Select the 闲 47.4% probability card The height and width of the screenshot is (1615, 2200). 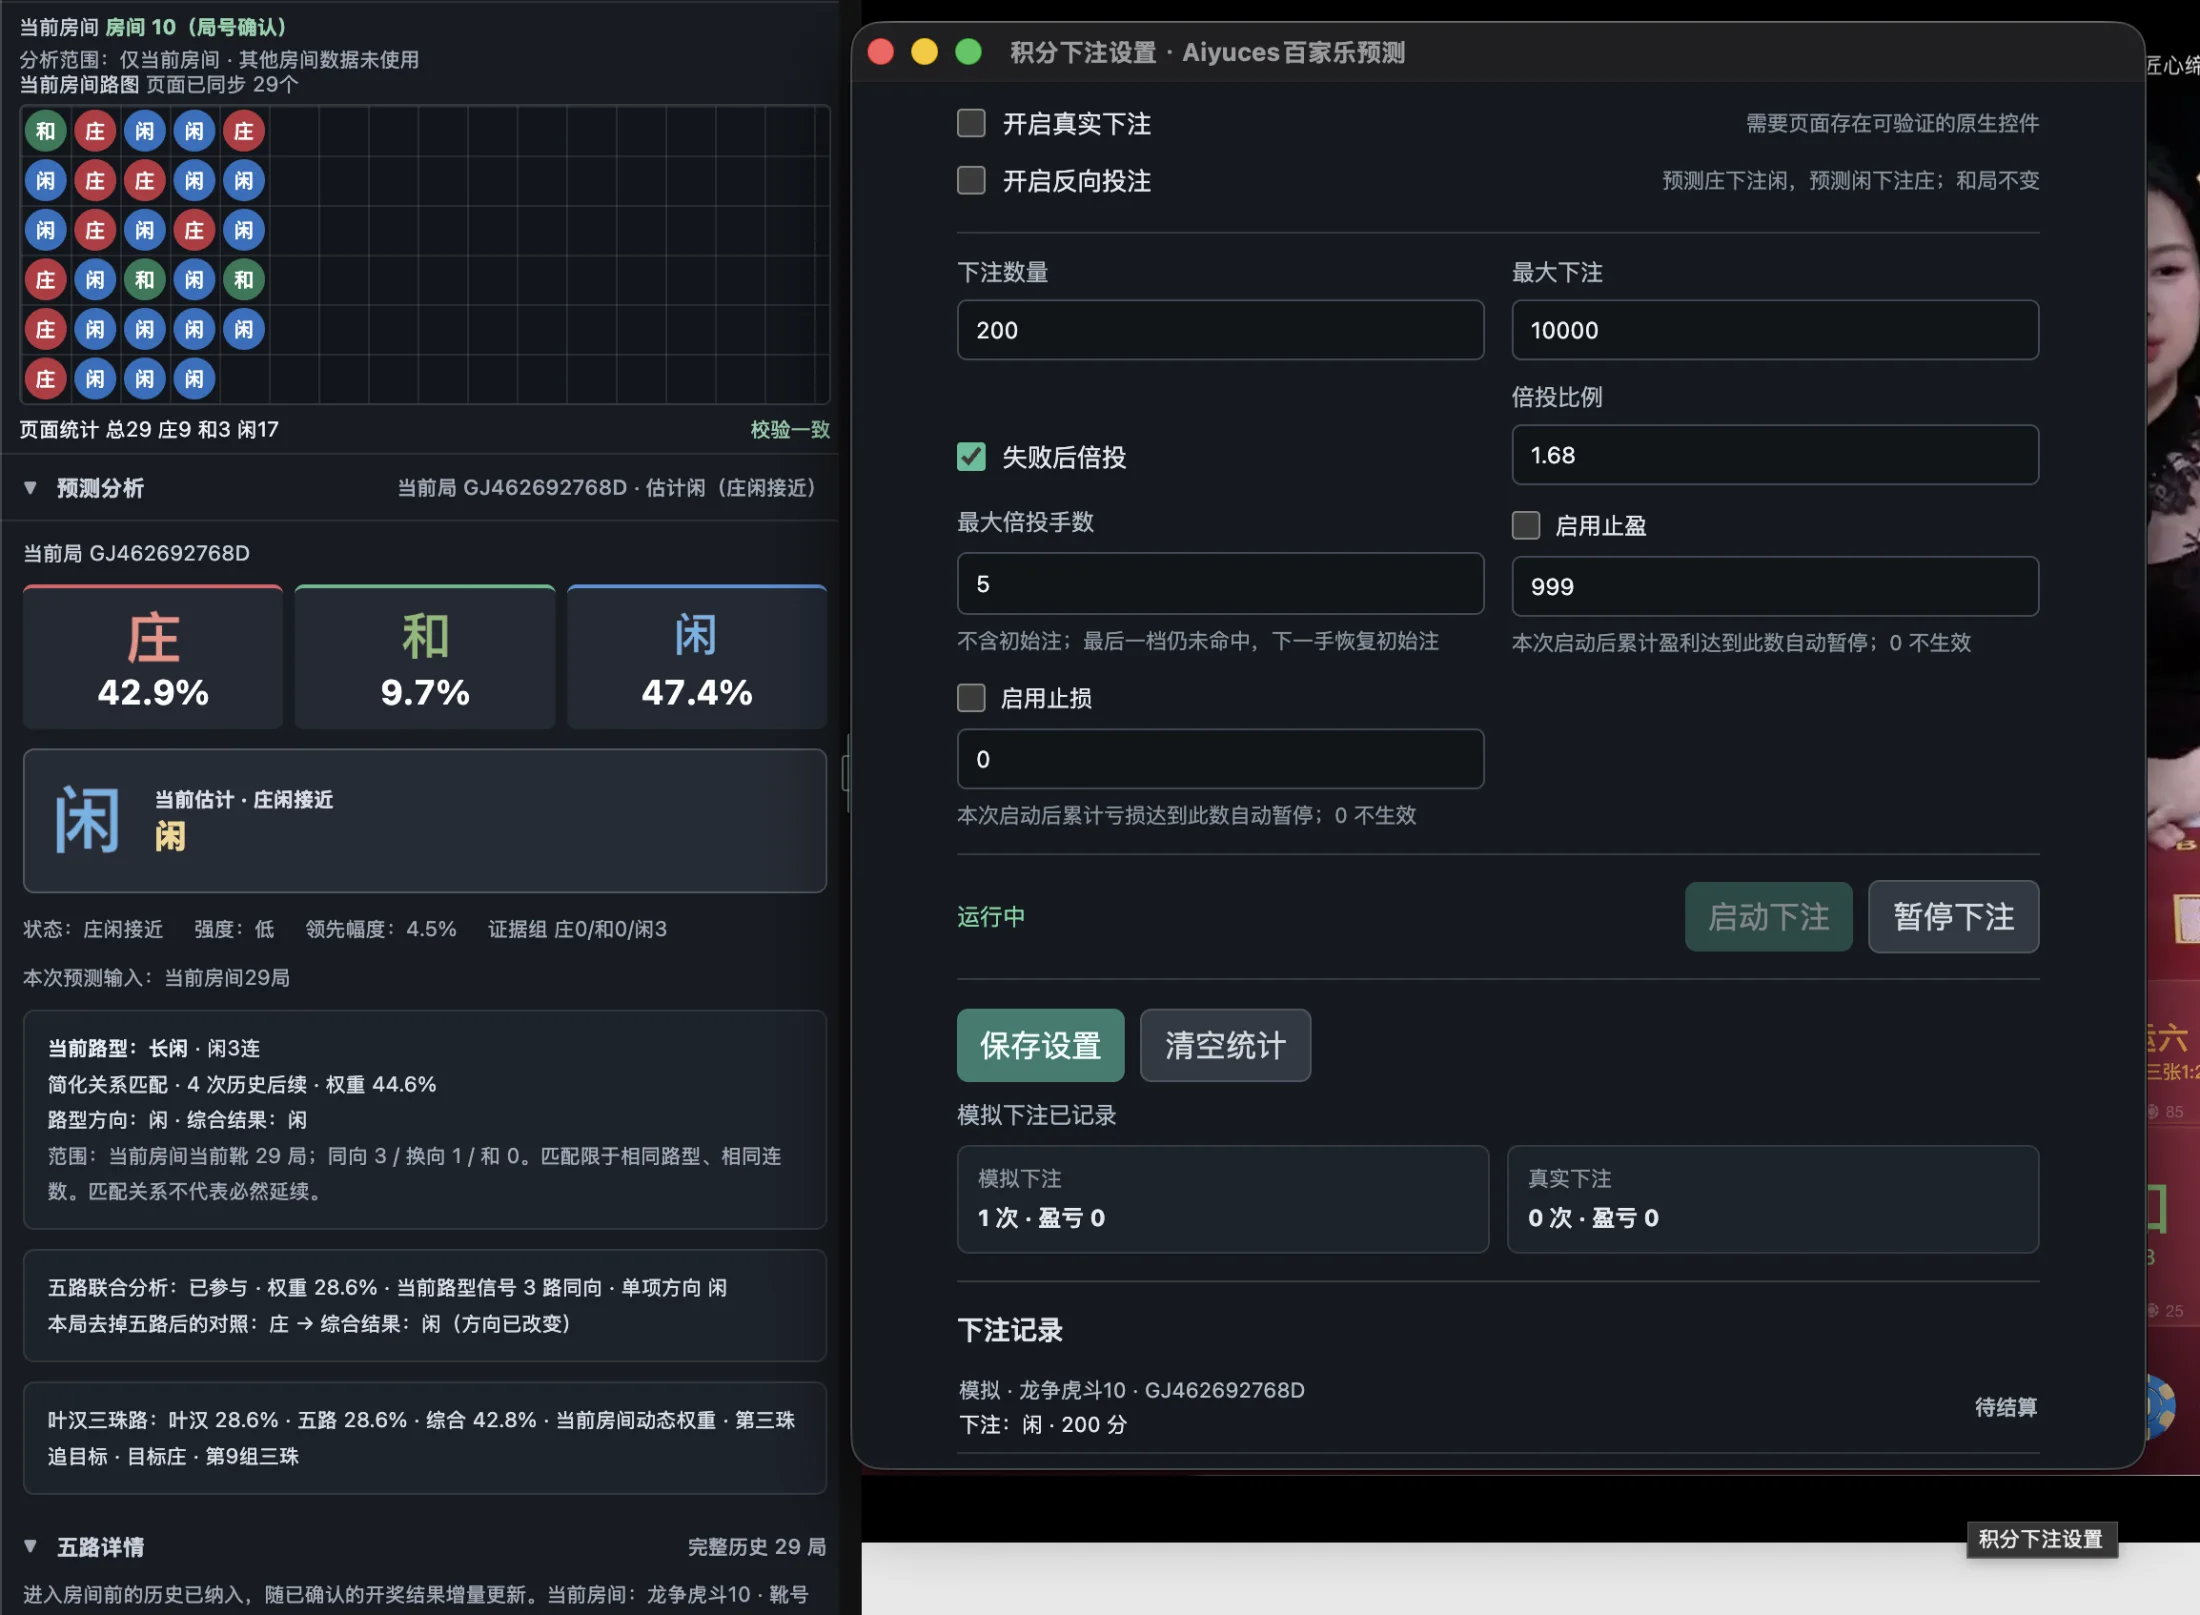click(x=697, y=657)
